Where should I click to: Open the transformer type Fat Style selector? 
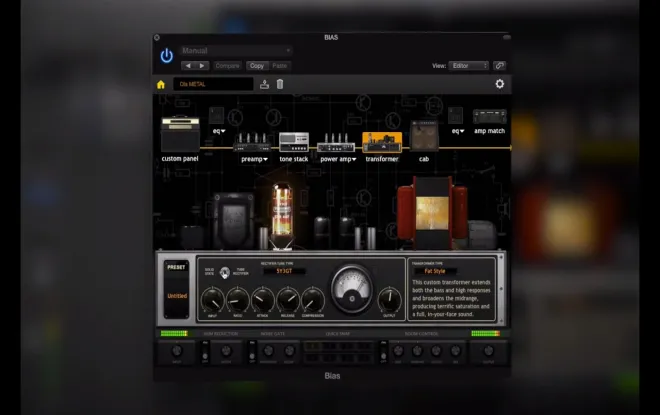[434, 271]
